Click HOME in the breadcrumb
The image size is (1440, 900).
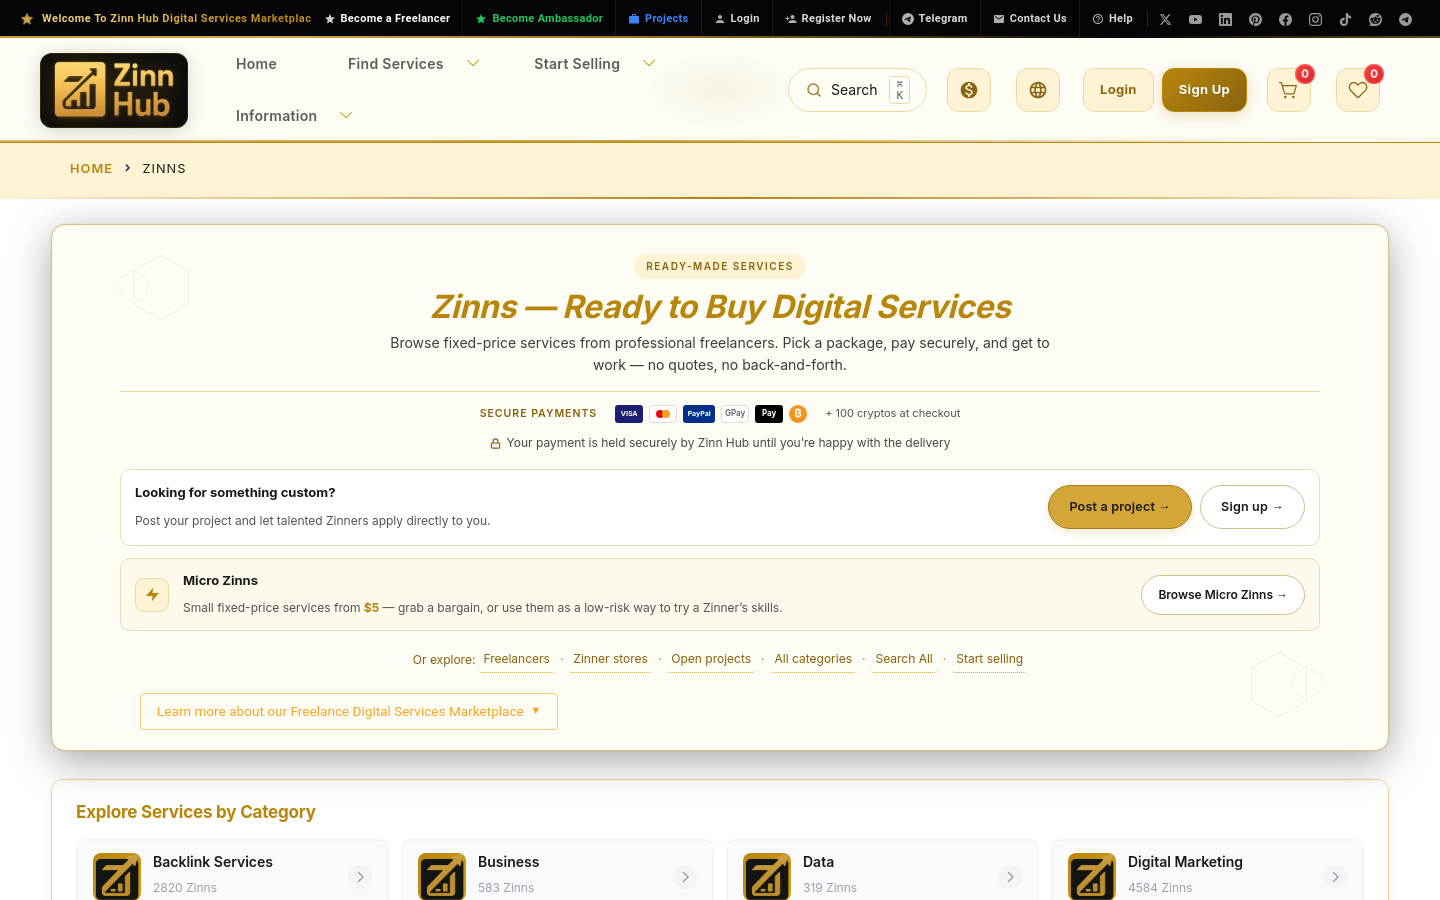(x=91, y=169)
